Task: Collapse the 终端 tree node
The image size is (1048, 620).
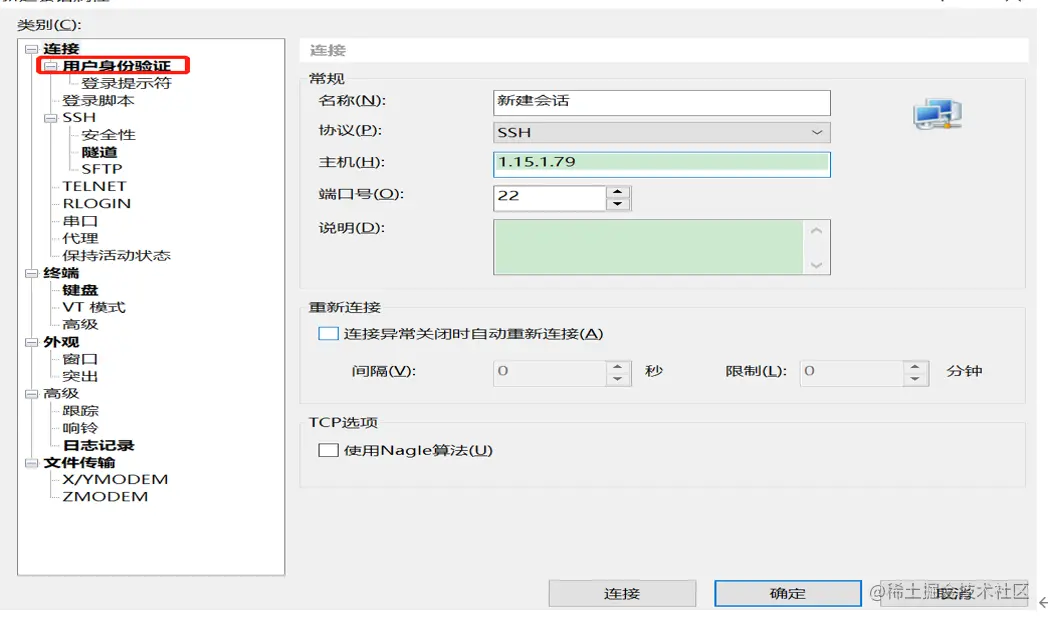Action: (31, 273)
